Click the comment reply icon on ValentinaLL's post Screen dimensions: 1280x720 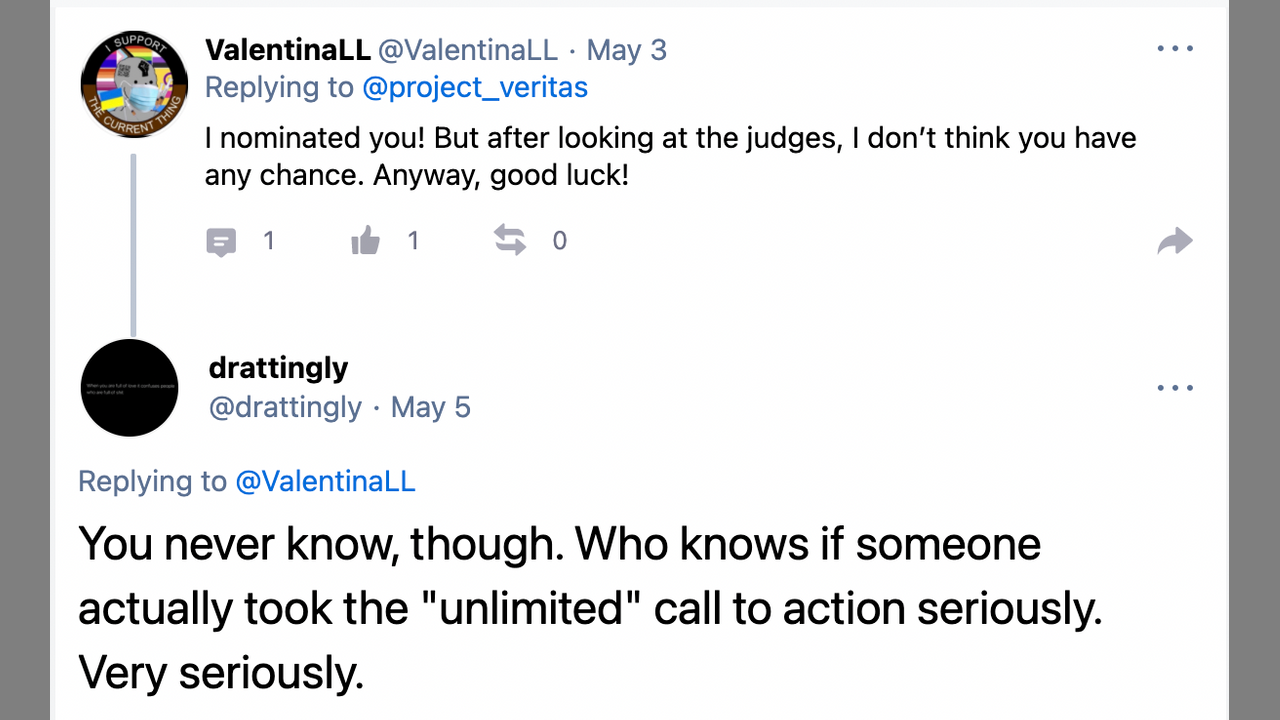221,242
